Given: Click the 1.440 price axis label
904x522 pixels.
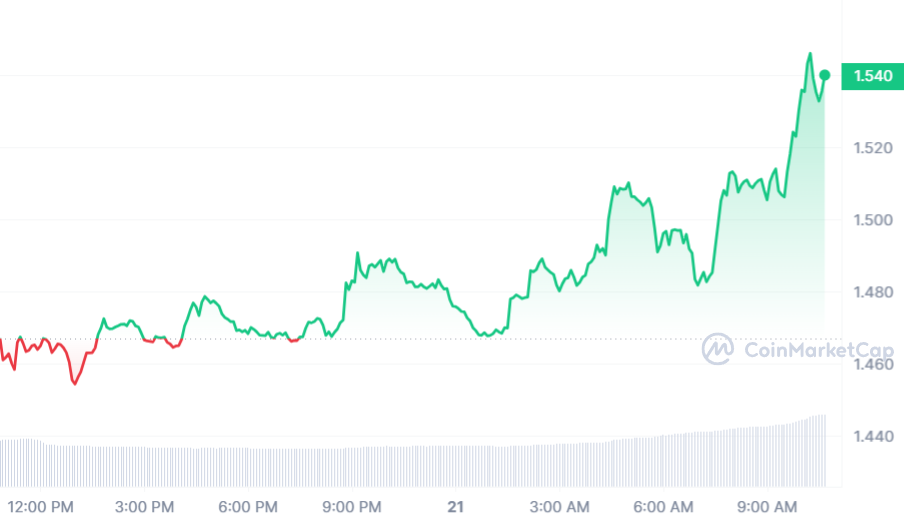Looking at the screenshot, I should tap(873, 437).
